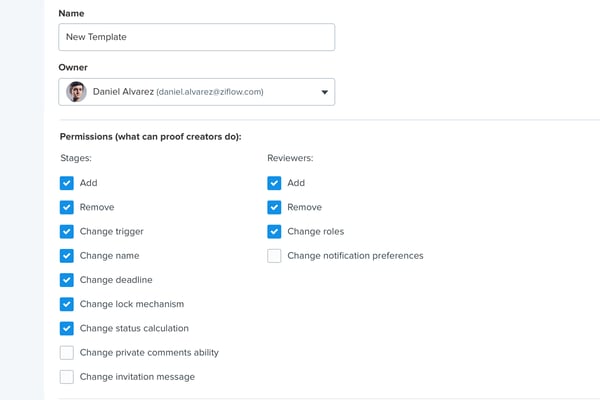Uncheck the Reviewers Add checkbox
Viewport: 600px width, 400px height.
(x=274, y=183)
